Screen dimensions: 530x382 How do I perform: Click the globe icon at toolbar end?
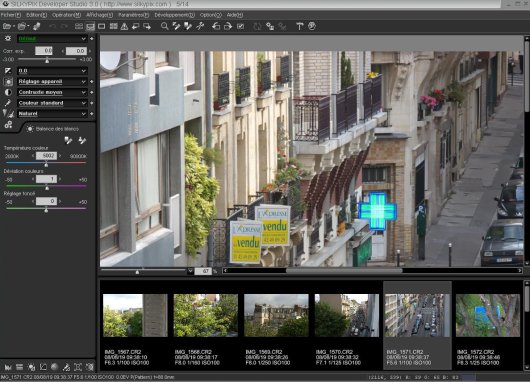point(312,26)
